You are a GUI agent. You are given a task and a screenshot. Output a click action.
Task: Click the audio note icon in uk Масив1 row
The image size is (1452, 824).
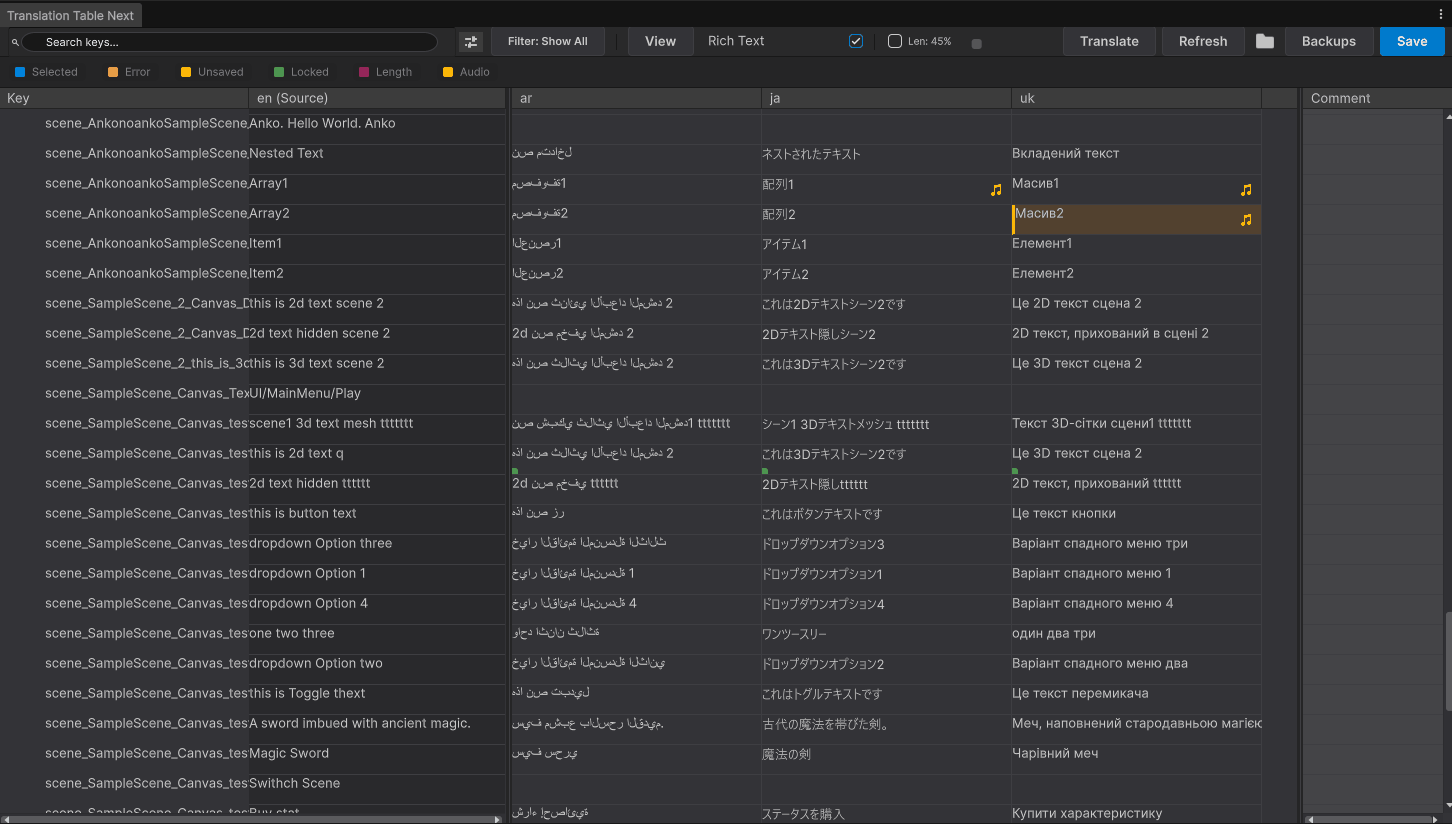point(1246,190)
